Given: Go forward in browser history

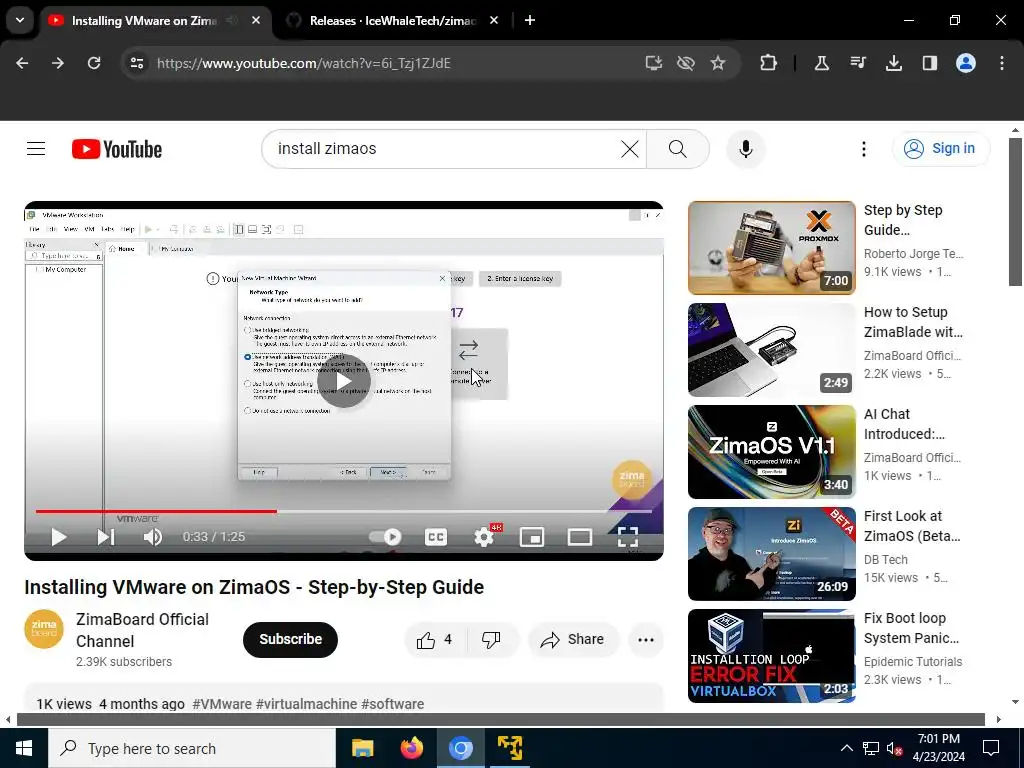Looking at the screenshot, I should [58, 63].
